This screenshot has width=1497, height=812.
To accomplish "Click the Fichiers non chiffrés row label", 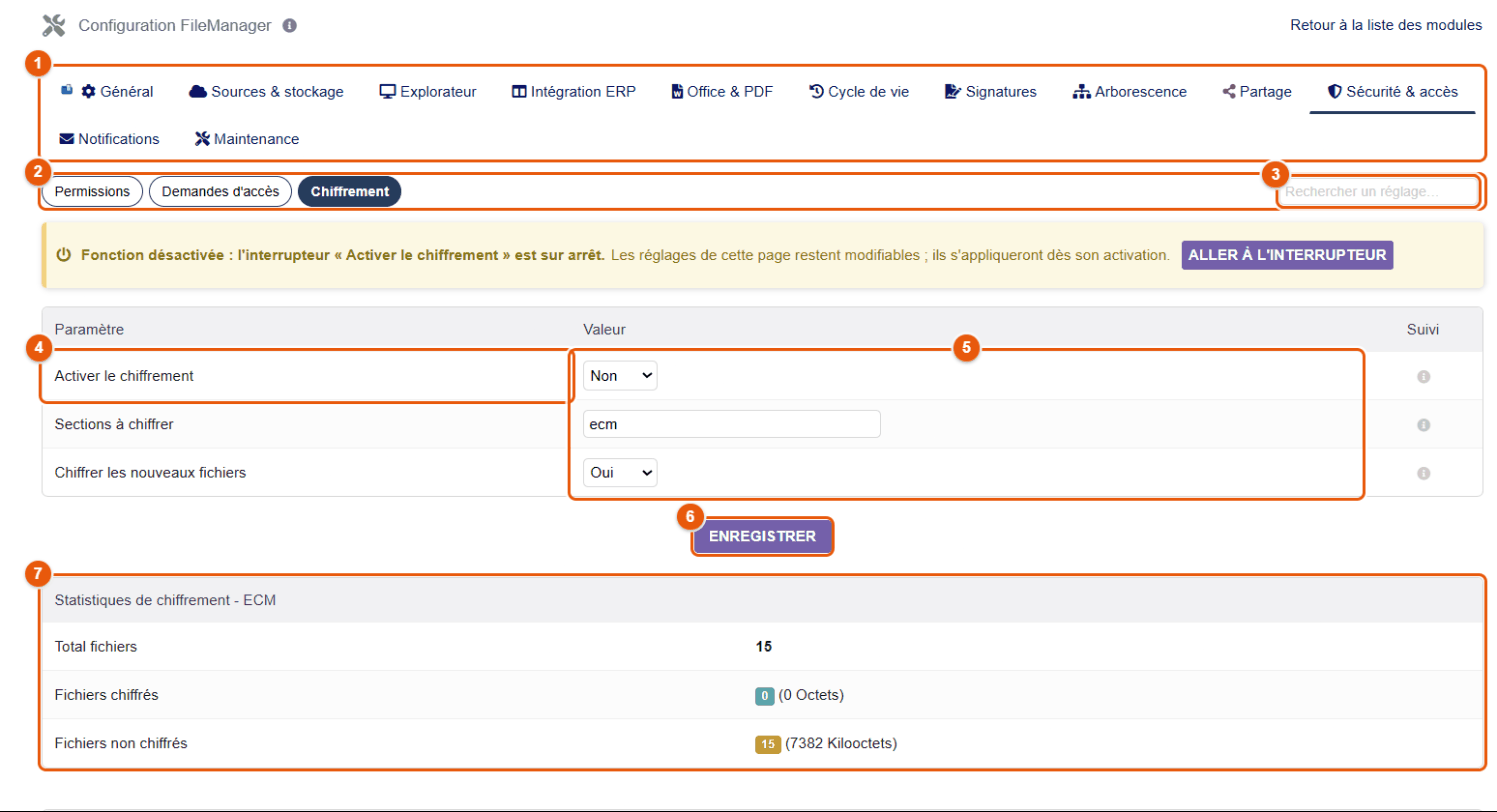I will tap(122, 743).
